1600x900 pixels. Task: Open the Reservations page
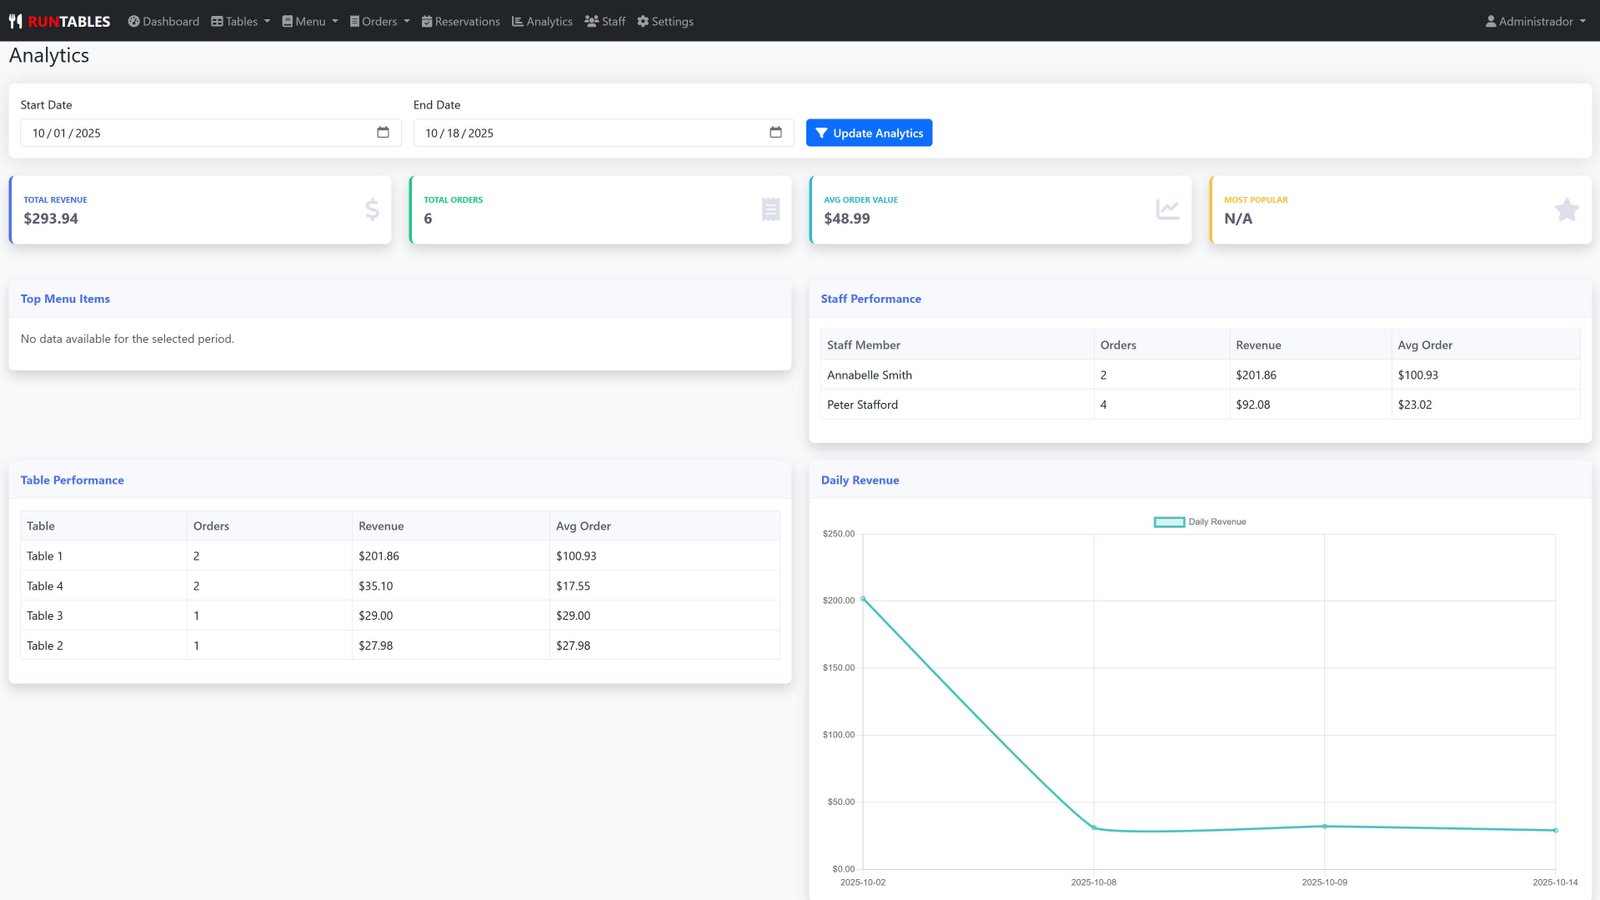coord(460,21)
